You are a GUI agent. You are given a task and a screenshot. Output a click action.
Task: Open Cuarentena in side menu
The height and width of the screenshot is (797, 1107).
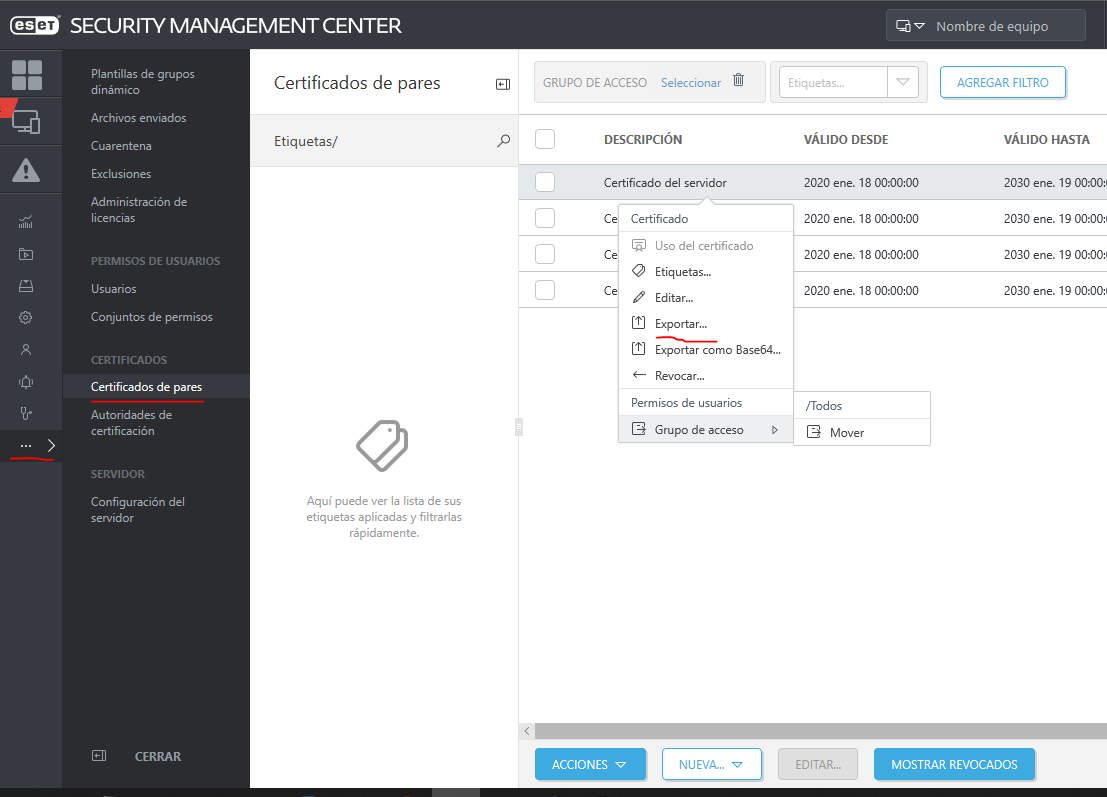[x=121, y=146]
